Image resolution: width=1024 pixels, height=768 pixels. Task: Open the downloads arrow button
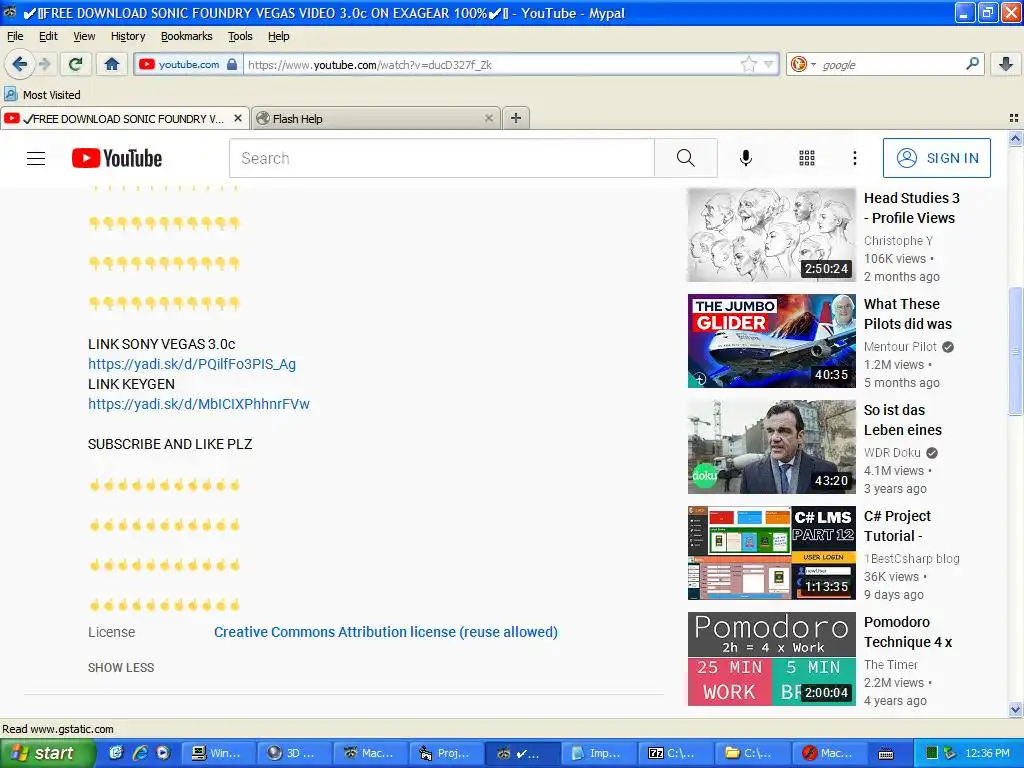tap(1006, 64)
